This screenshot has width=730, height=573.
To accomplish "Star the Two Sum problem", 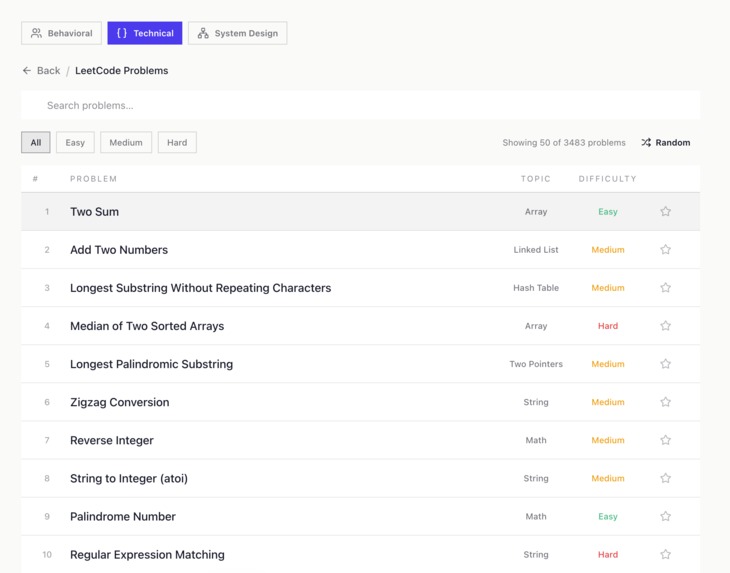I will click(665, 211).
